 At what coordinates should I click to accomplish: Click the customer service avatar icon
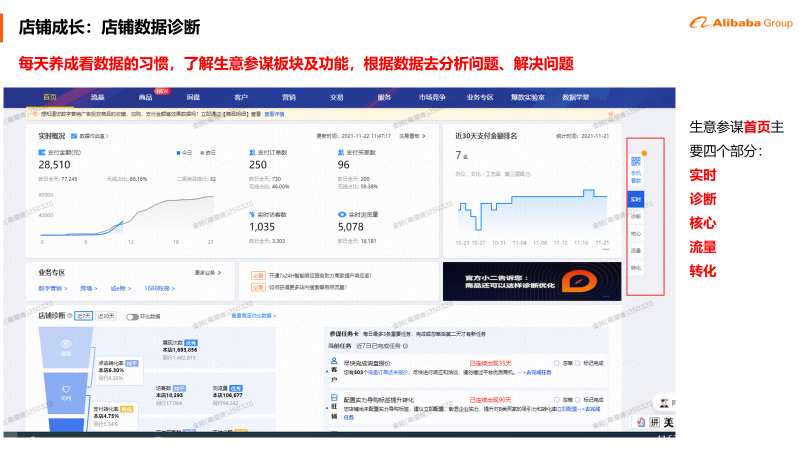click(664, 403)
